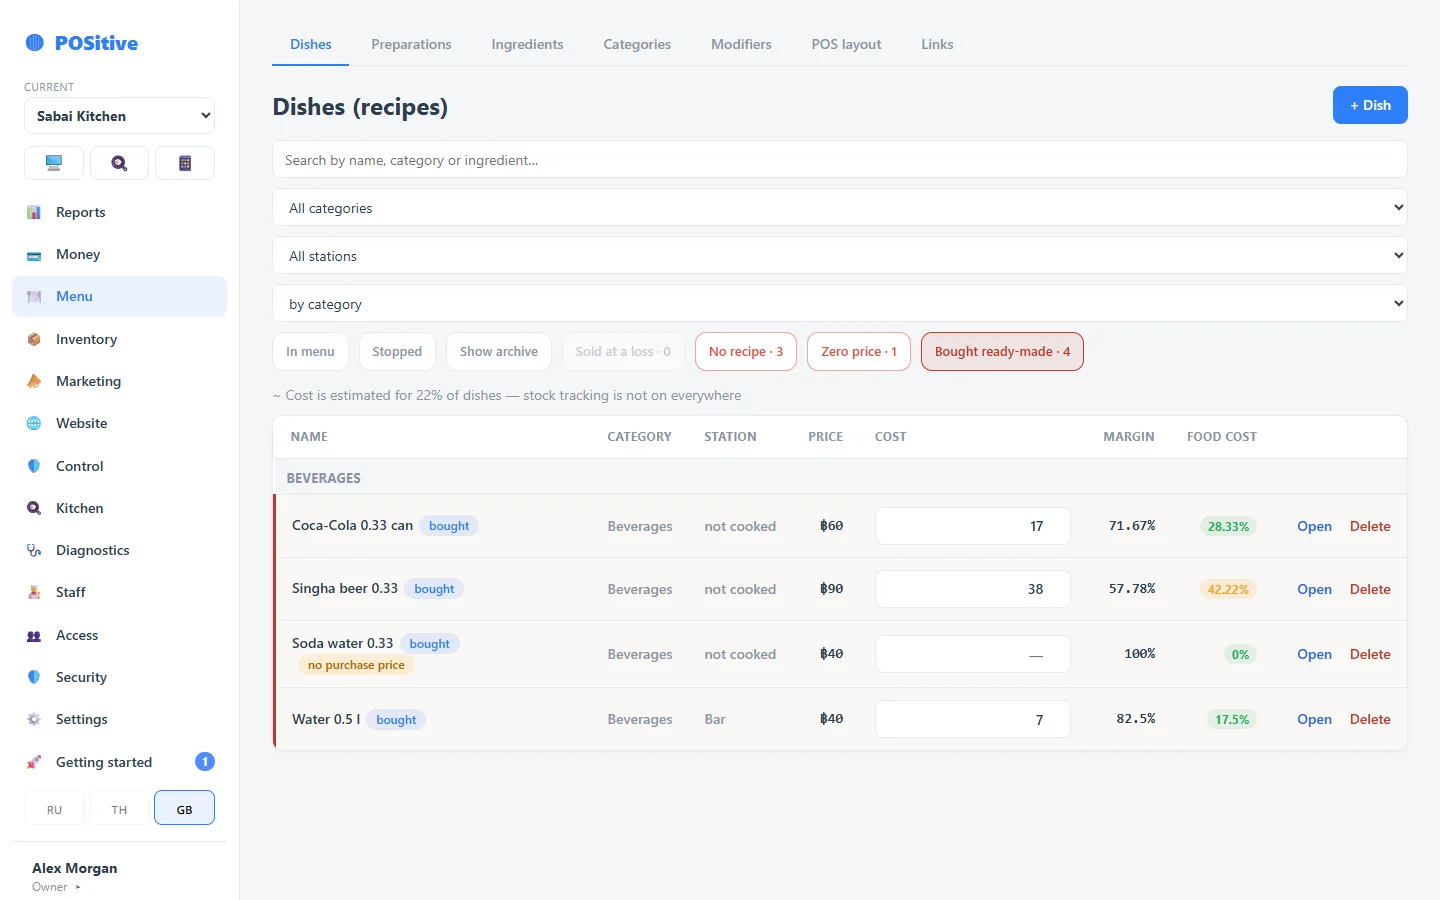Toggle the In menu filter
This screenshot has width=1440, height=900.
point(310,351)
